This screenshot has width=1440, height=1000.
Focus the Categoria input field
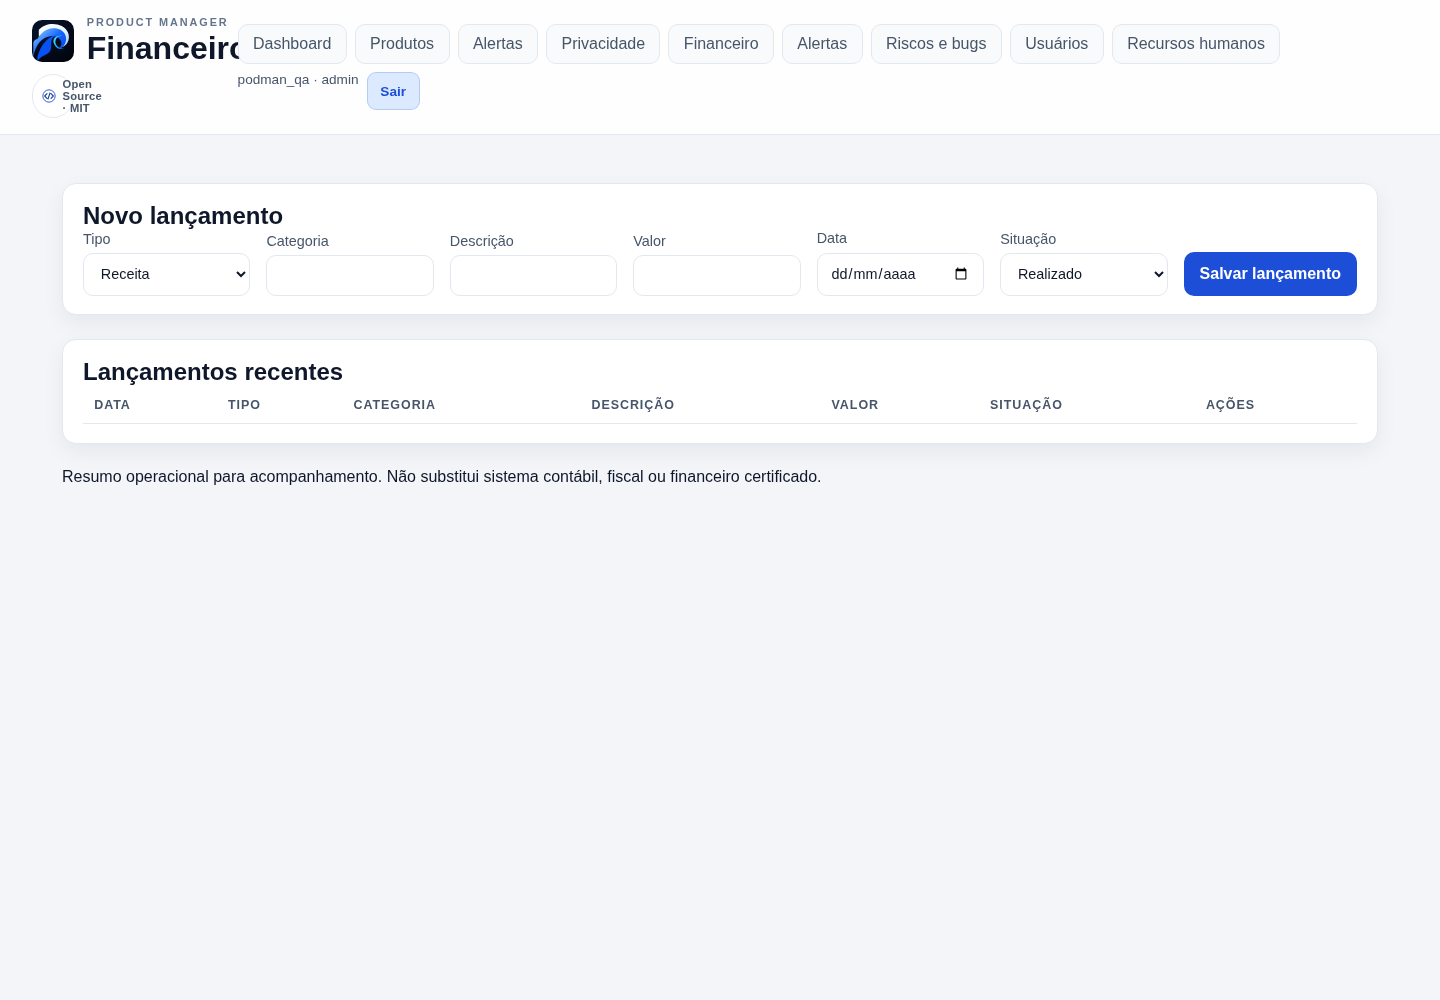350,275
